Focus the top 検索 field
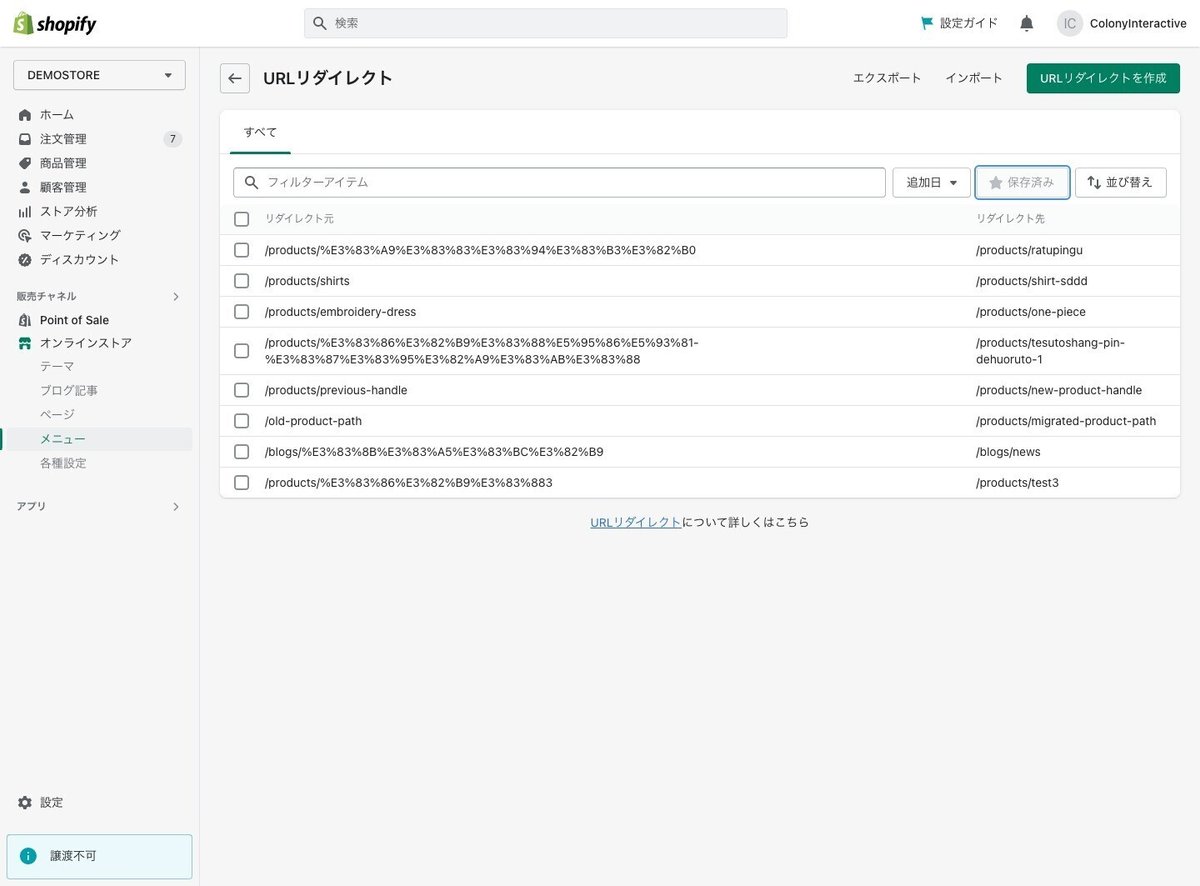 (546, 23)
